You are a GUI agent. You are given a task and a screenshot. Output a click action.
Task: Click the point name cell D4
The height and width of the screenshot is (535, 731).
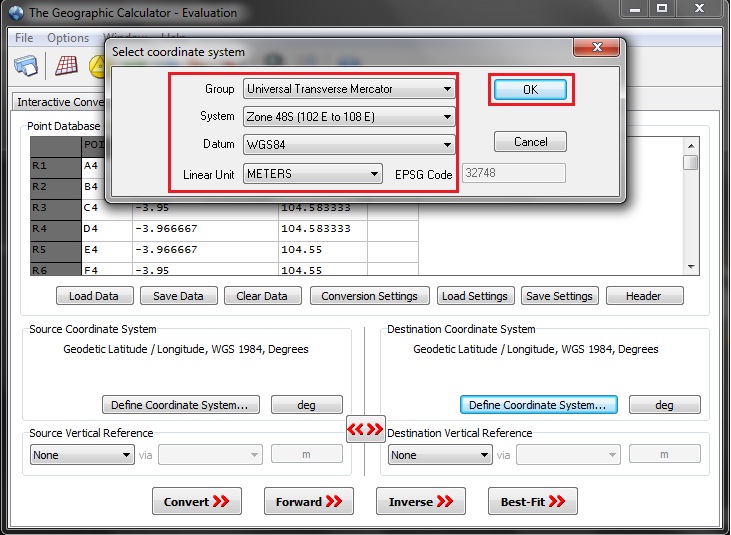(107, 230)
